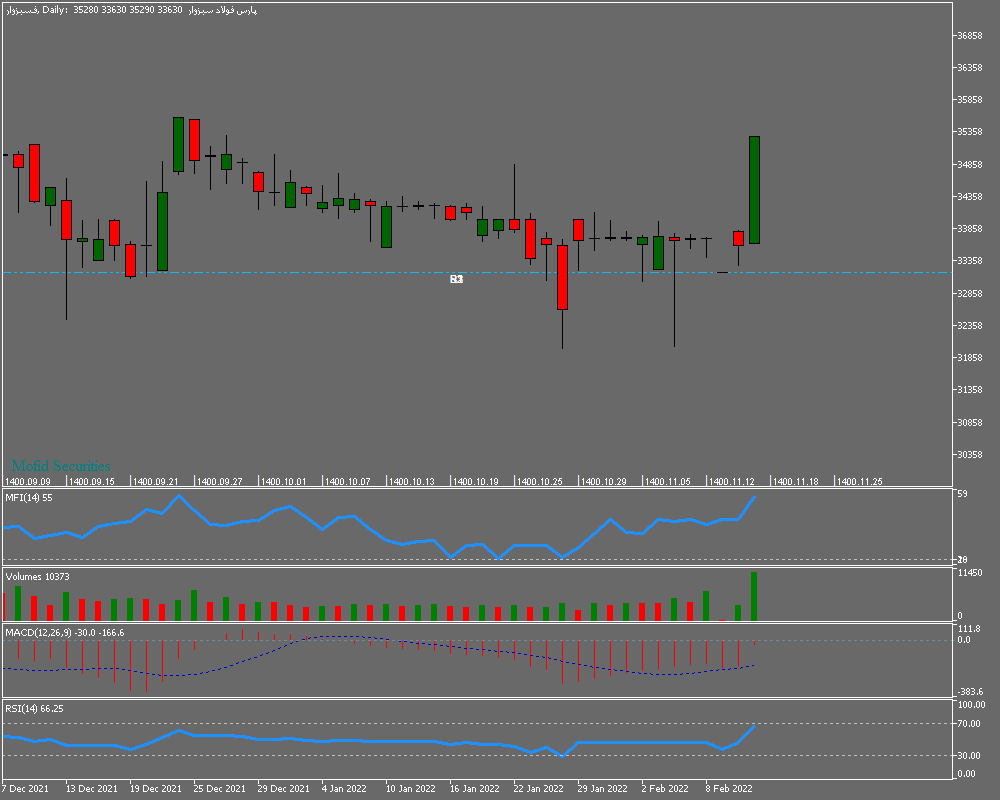Screen dimensions: 1000x800
Task: Click the 22 Jan 2022 date label
Action: tap(539, 789)
